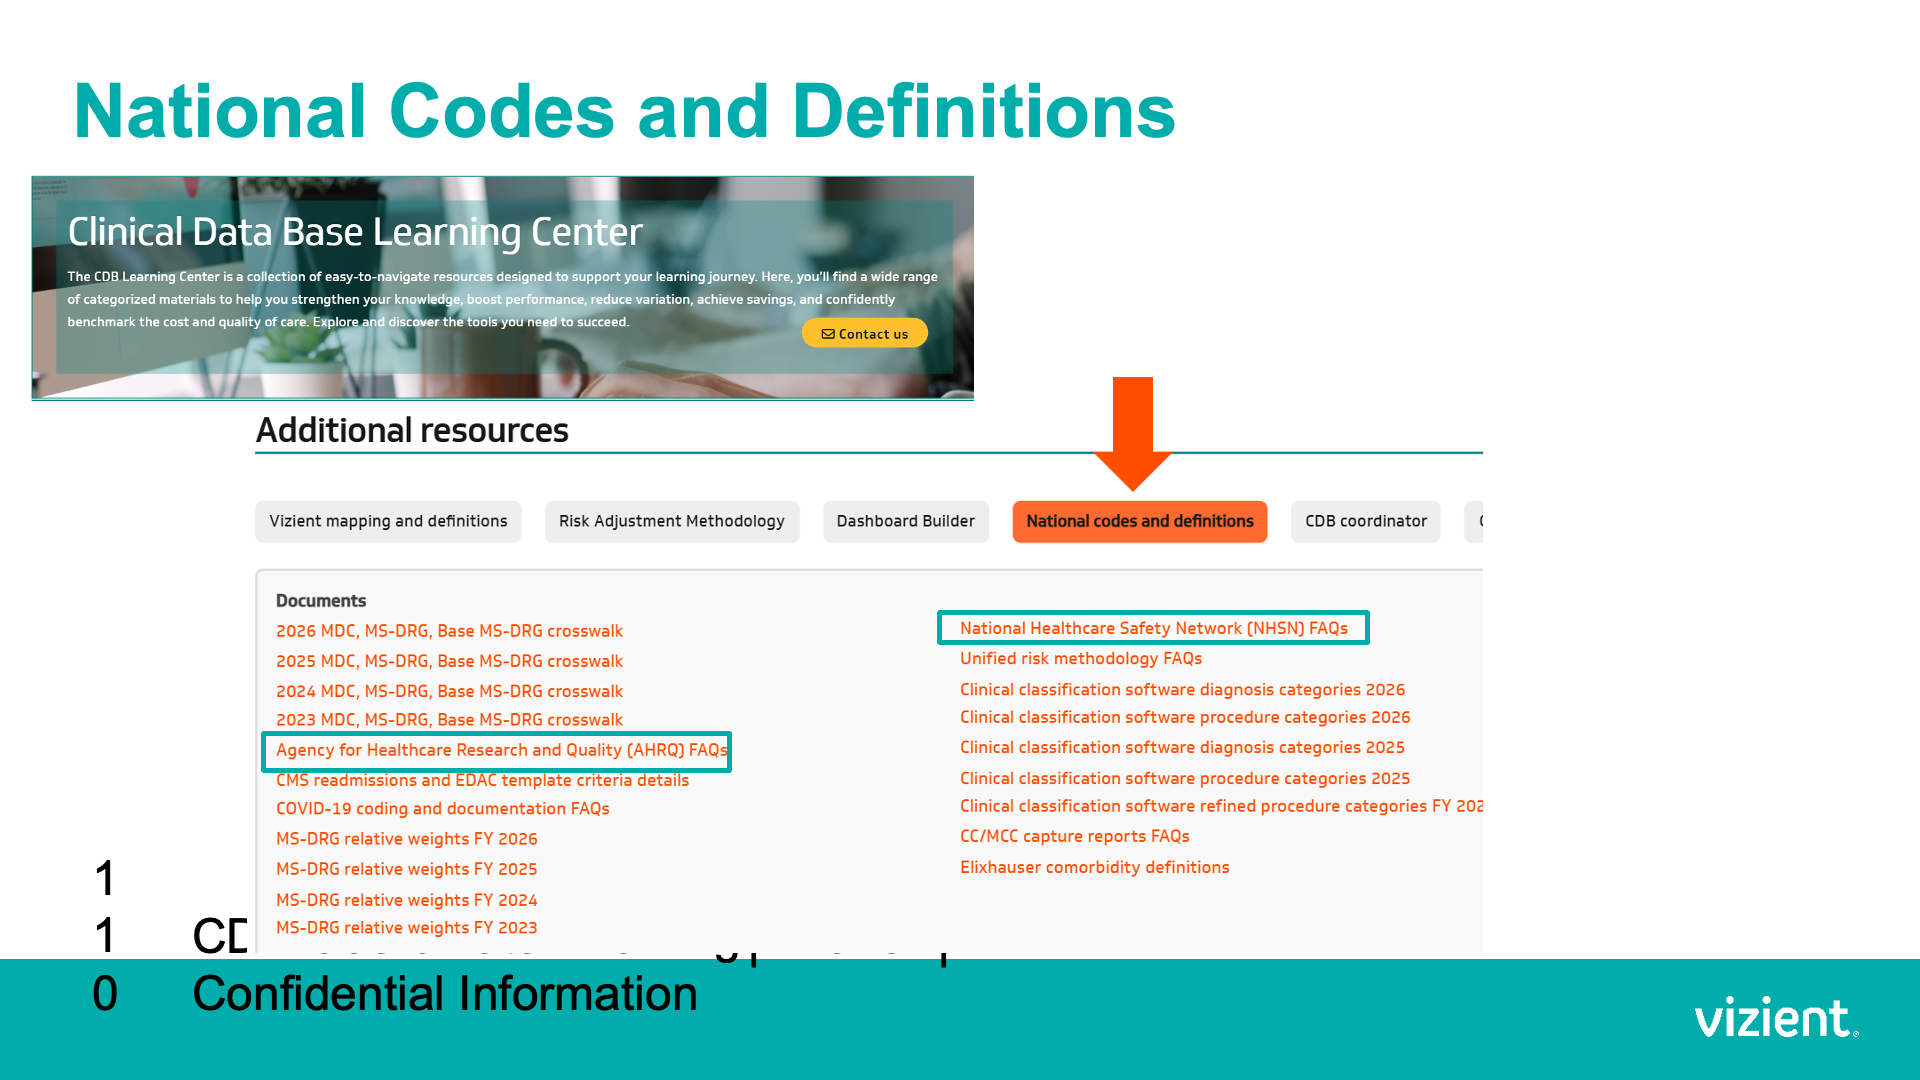Click the Additional resources heading
The height and width of the screenshot is (1080, 1920).
pos(412,430)
